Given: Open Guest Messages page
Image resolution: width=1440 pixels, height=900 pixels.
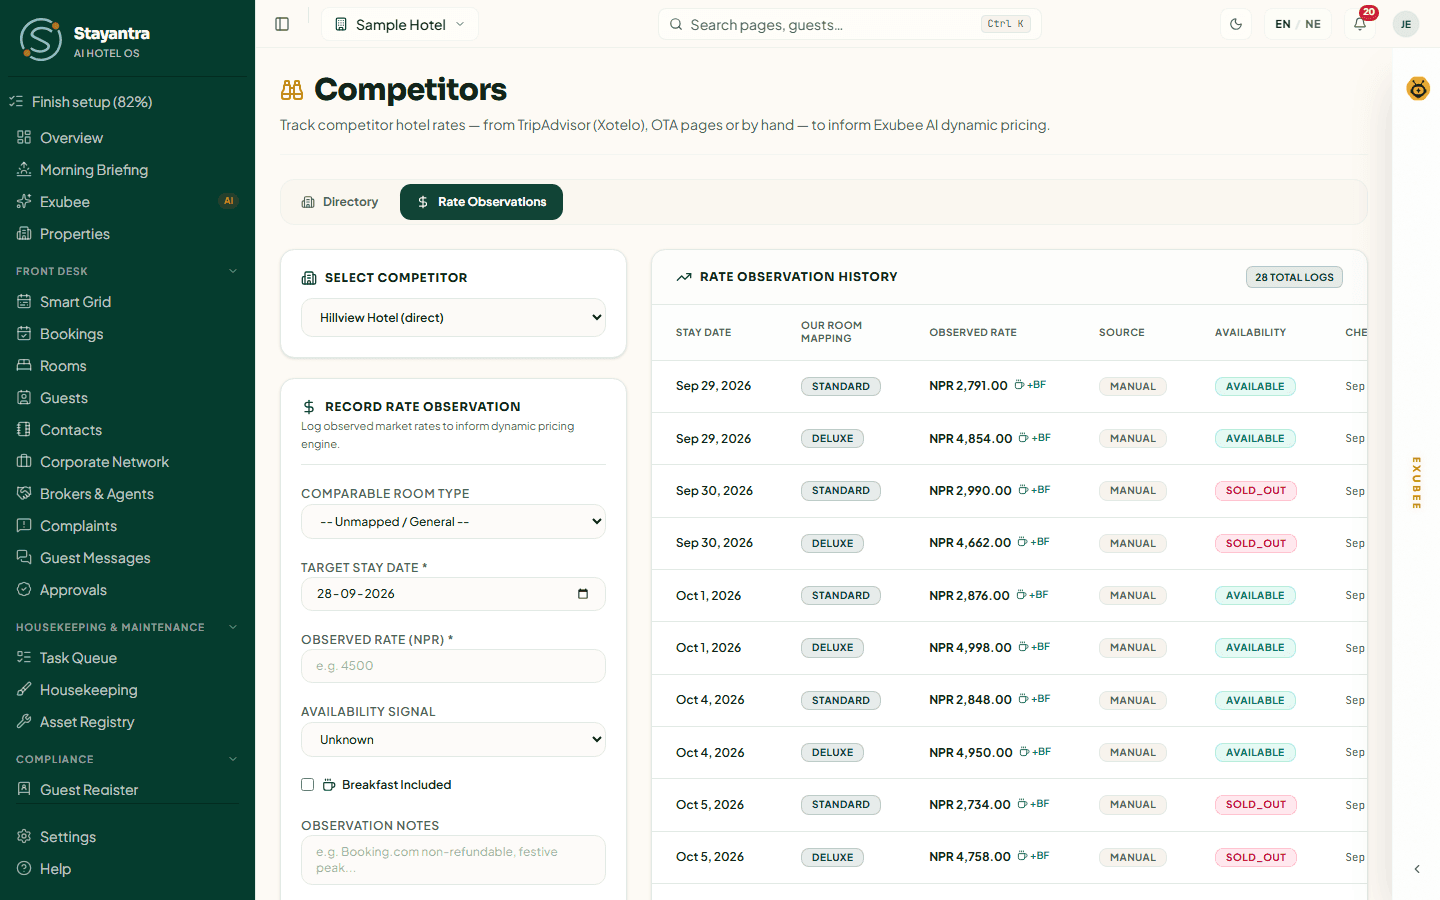Looking at the screenshot, I should tap(127, 558).
